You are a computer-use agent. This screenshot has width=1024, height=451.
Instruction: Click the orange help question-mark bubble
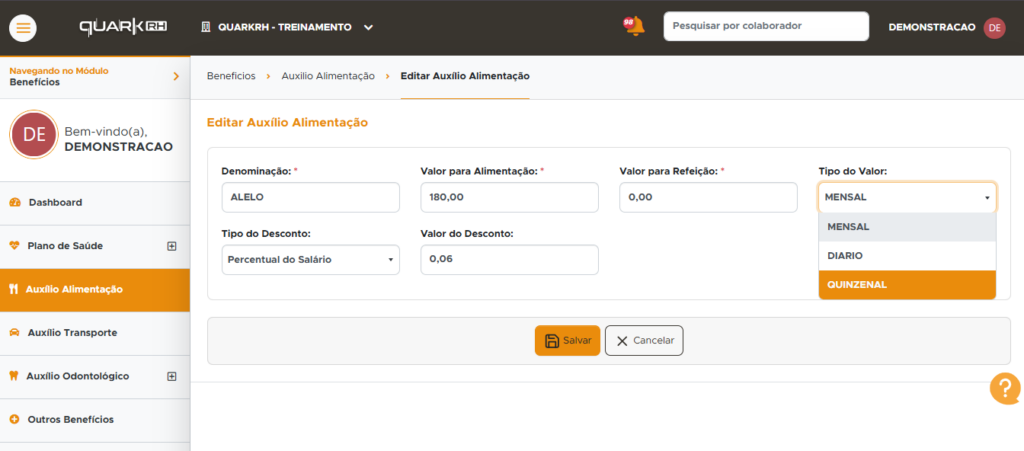click(1004, 389)
